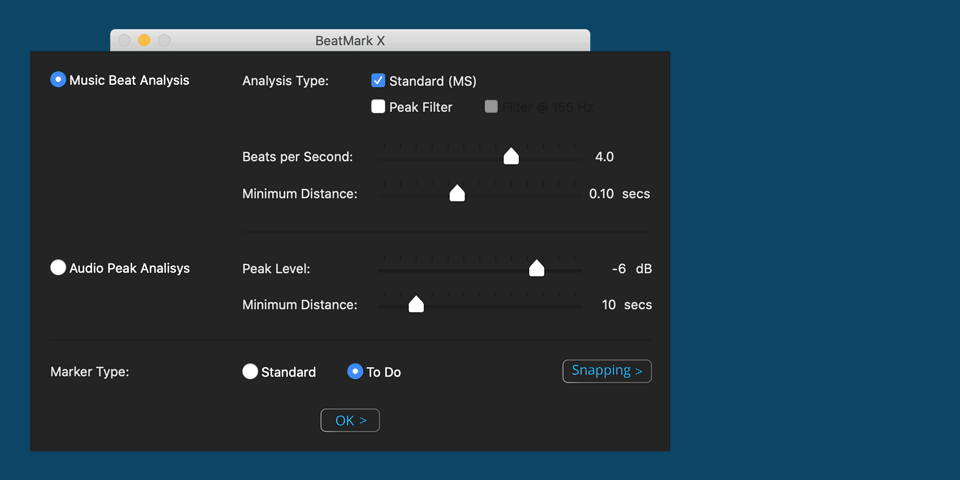
Task: Click the 4.0 beats per second value
Action: tap(604, 157)
